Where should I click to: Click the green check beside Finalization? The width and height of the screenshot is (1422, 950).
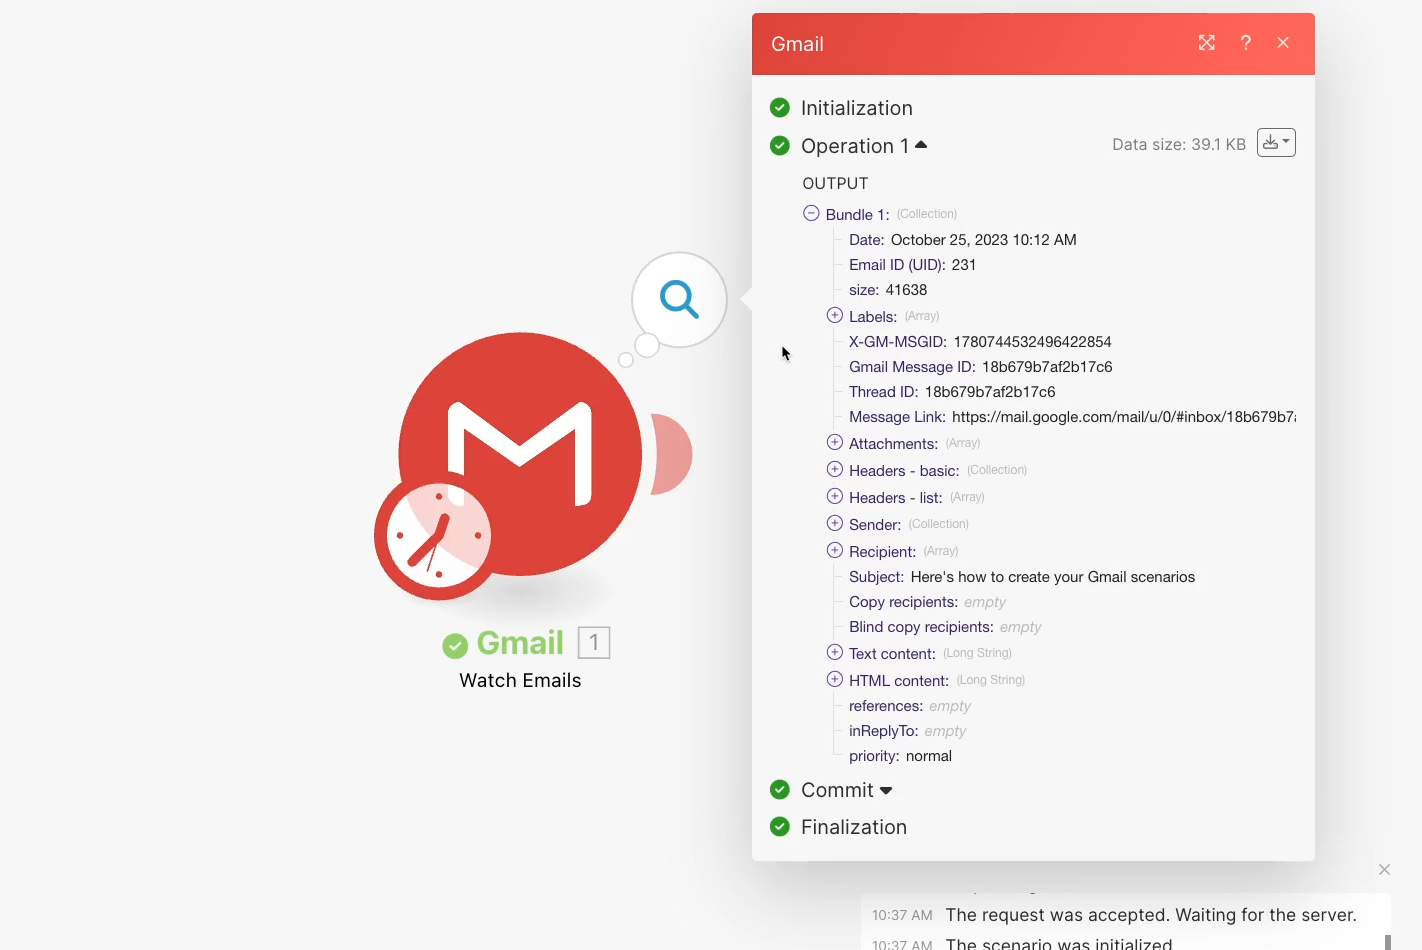[x=780, y=827]
